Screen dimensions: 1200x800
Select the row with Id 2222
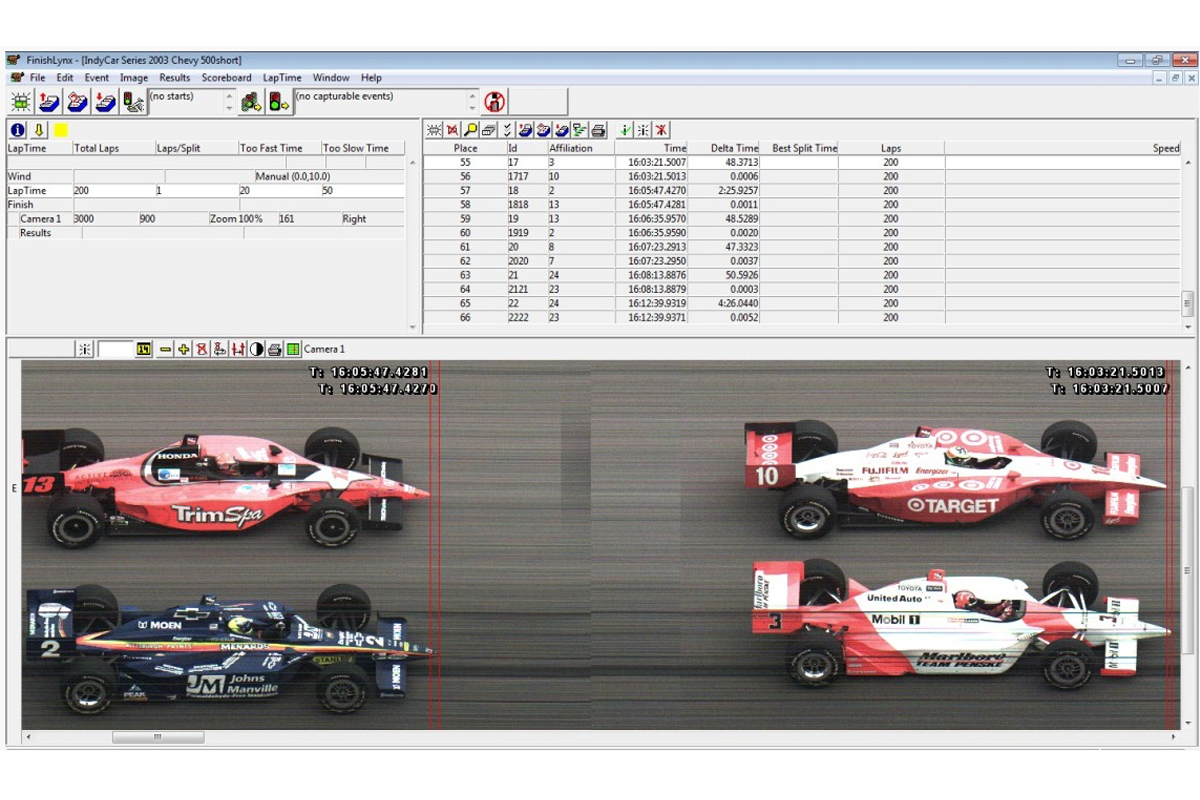(802, 317)
